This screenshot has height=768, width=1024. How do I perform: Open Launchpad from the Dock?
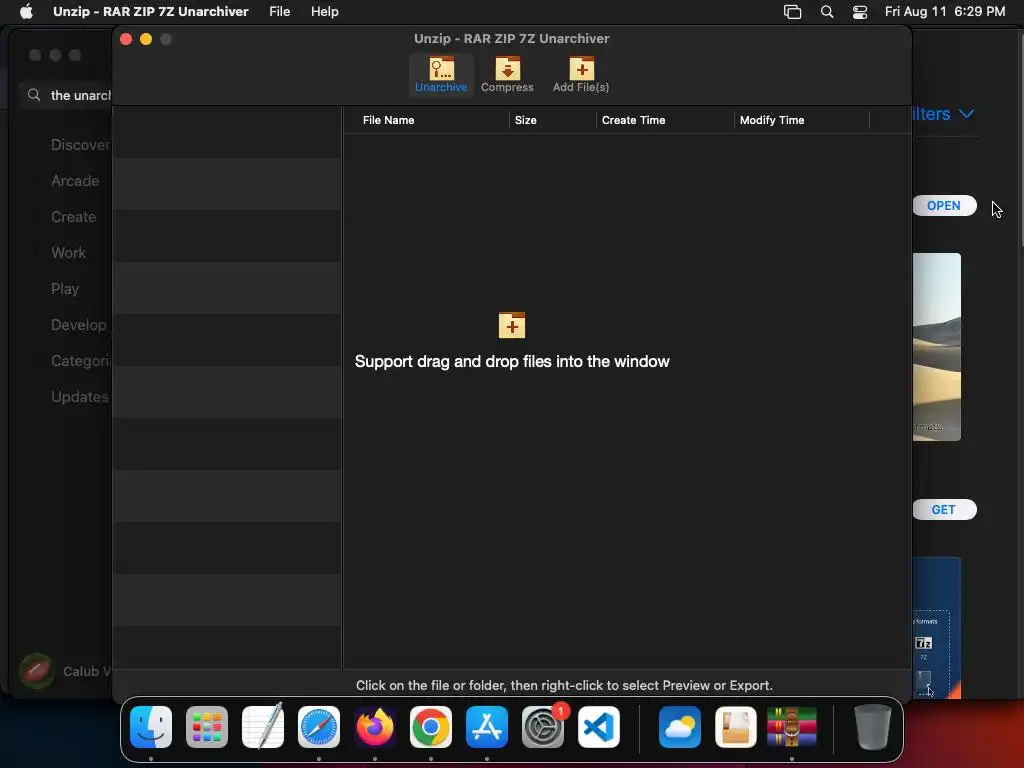tap(207, 726)
